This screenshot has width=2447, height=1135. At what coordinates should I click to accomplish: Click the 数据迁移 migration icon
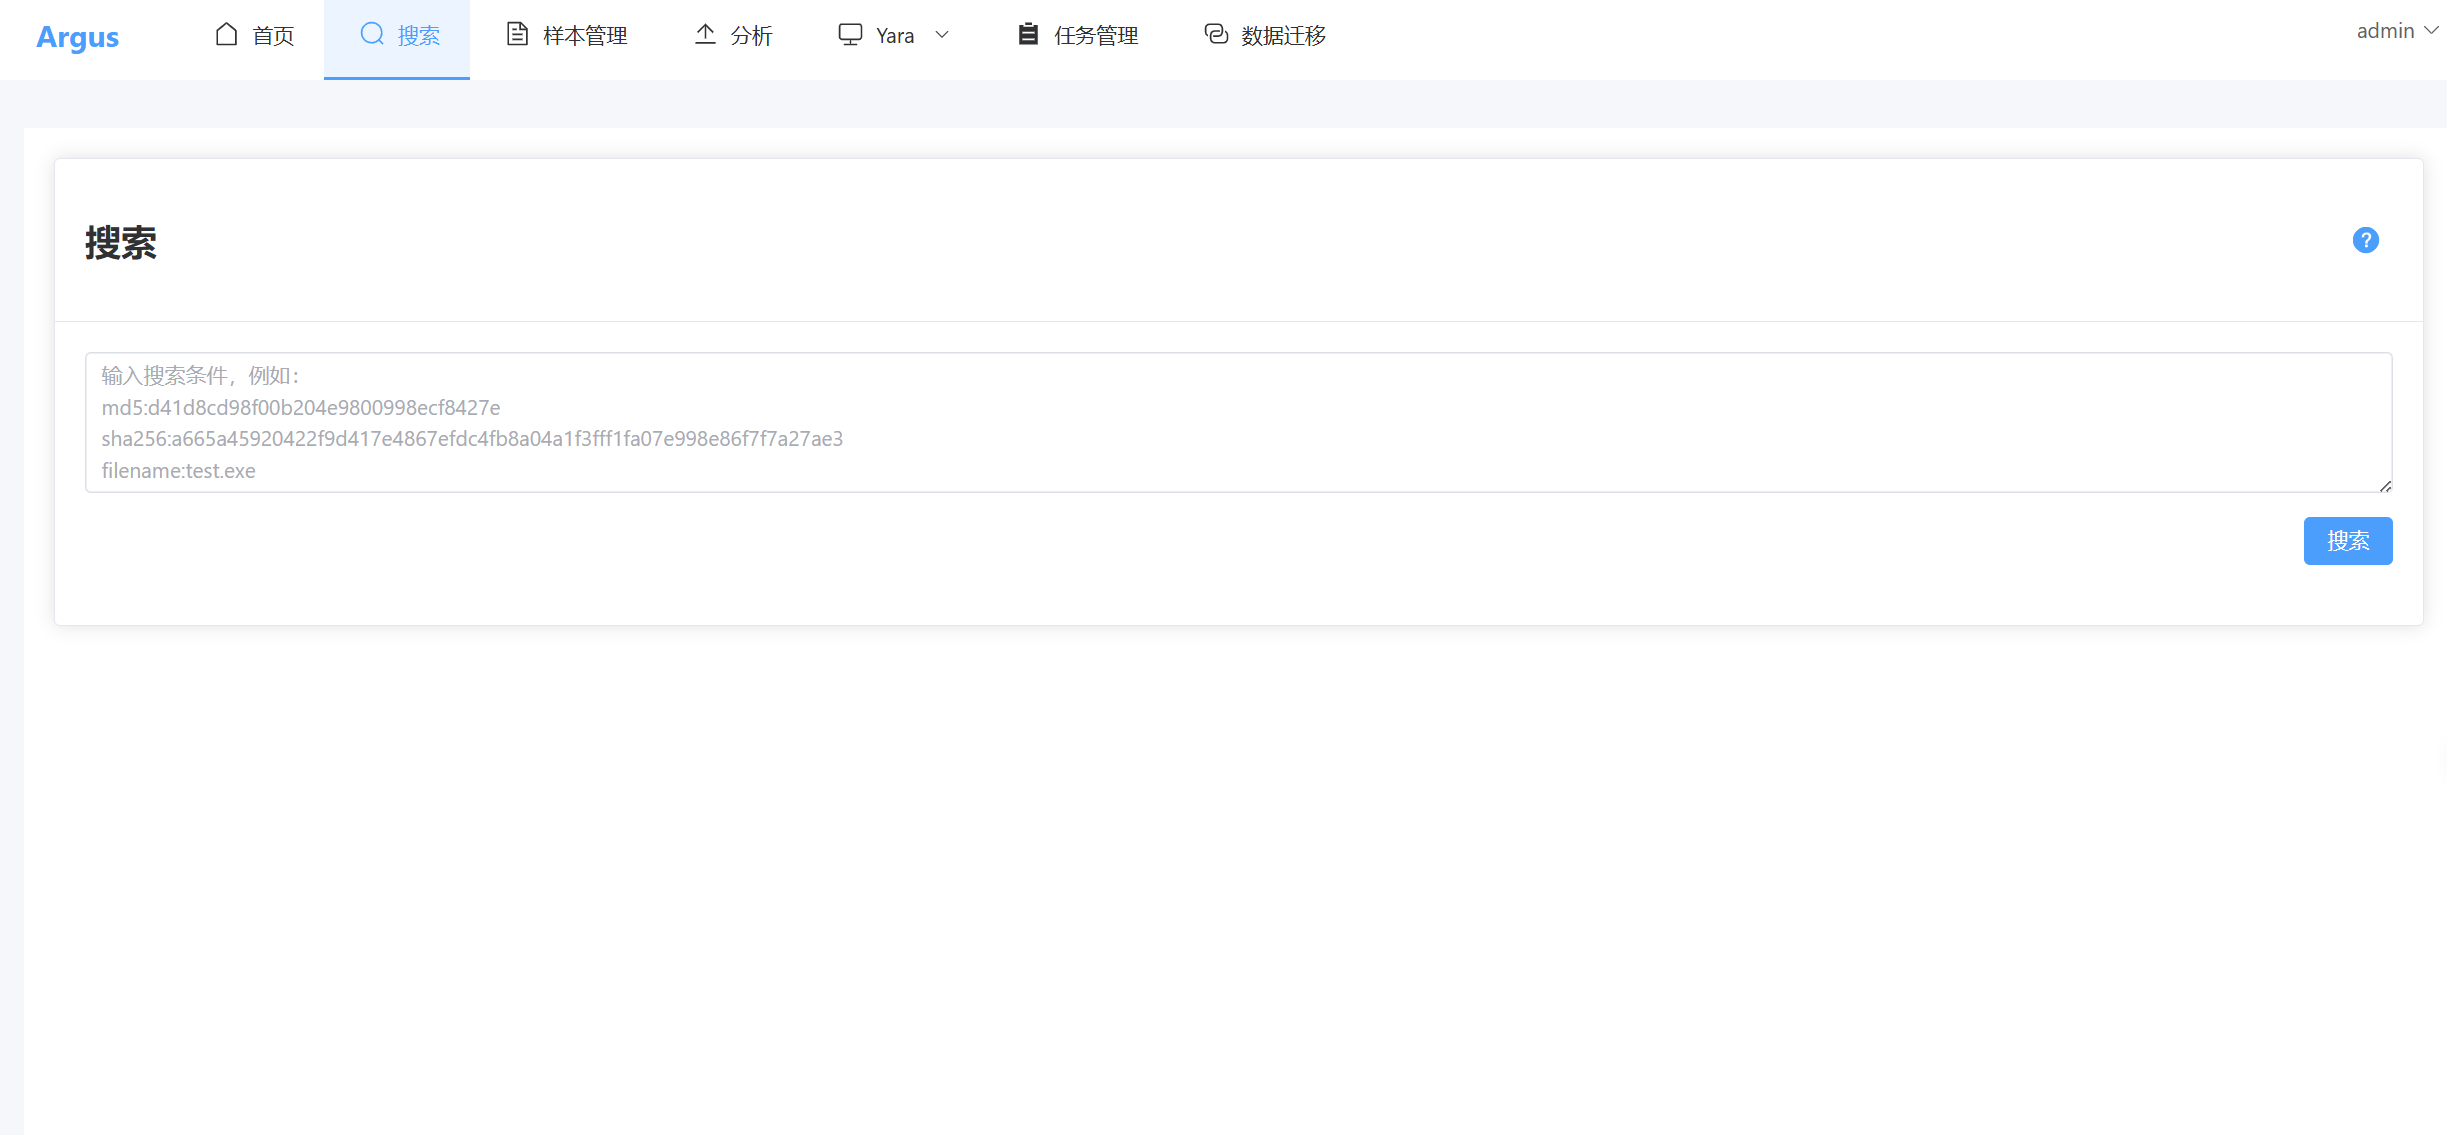pos(1216,35)
